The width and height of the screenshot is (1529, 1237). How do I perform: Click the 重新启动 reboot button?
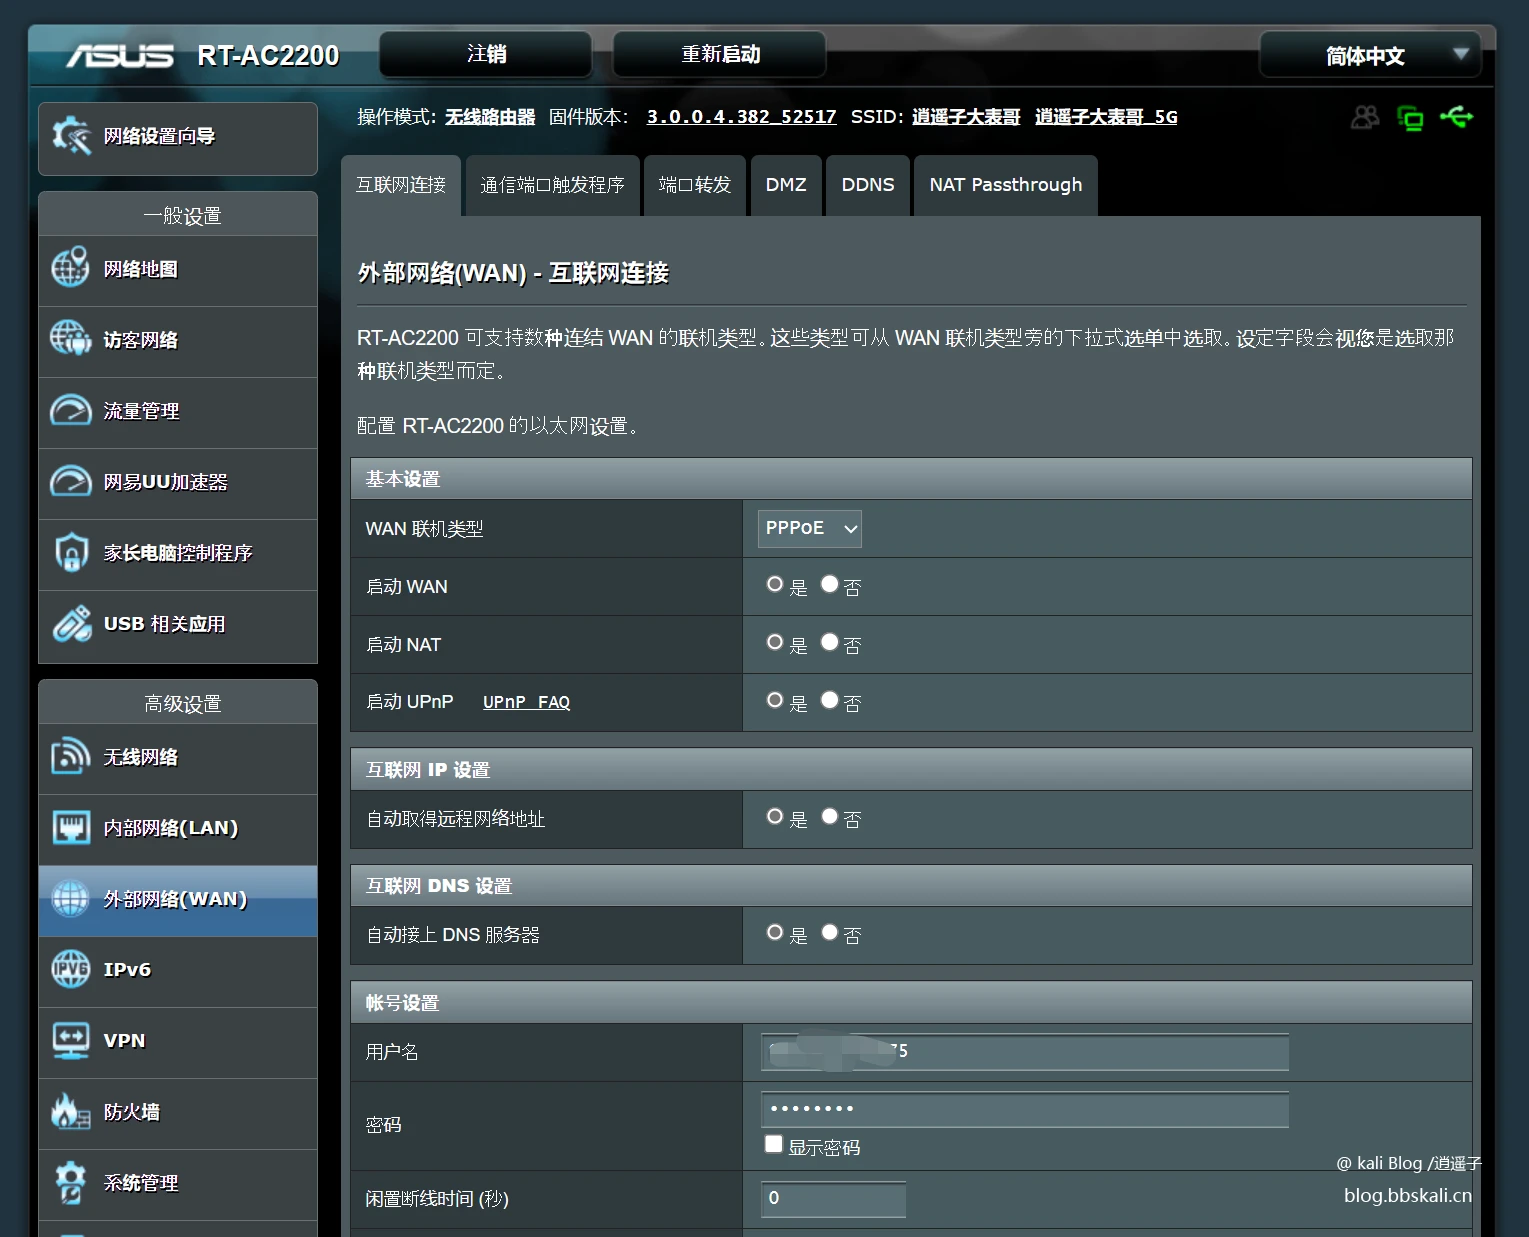[720, 54]
